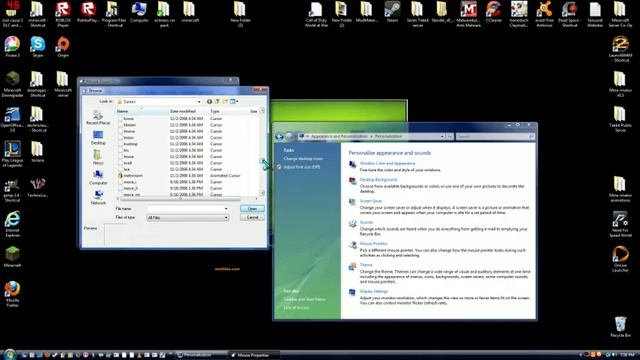Click the Back arrow in Personalization window
This screenshot has height=360, width=640.
[x=279, y=137]
